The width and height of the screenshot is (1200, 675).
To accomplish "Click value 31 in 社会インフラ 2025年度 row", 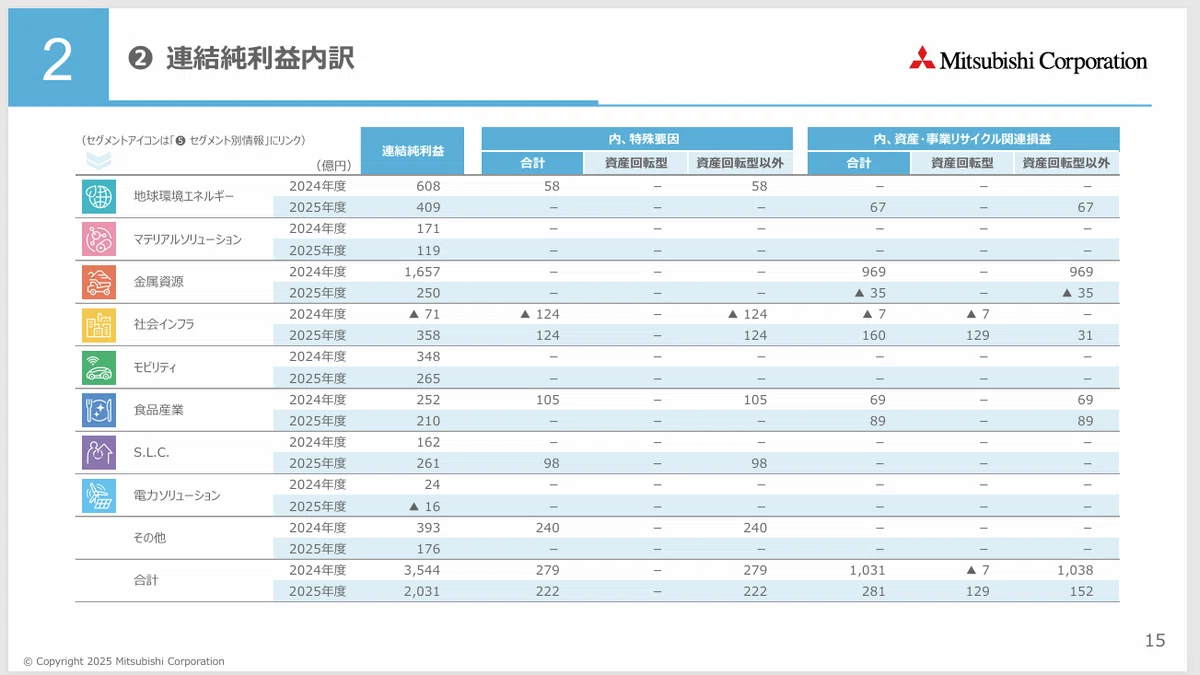I will click(x=1085, y=336).
